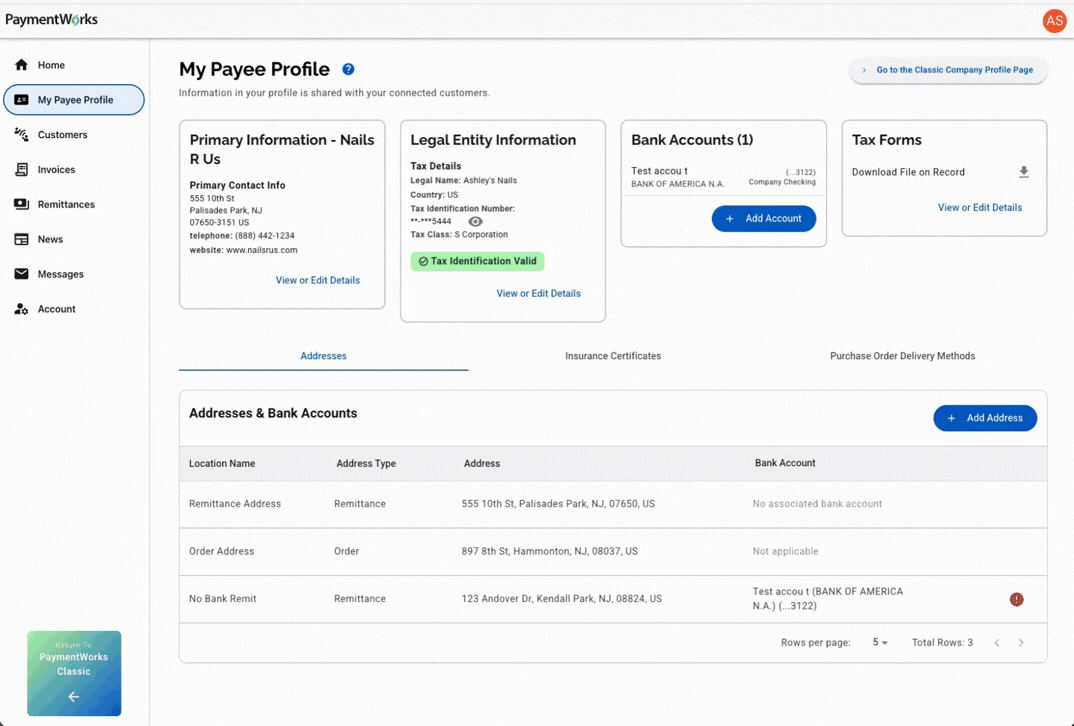1074x726 pixels.
Task: Click the Add Account button
Action: 764,218
